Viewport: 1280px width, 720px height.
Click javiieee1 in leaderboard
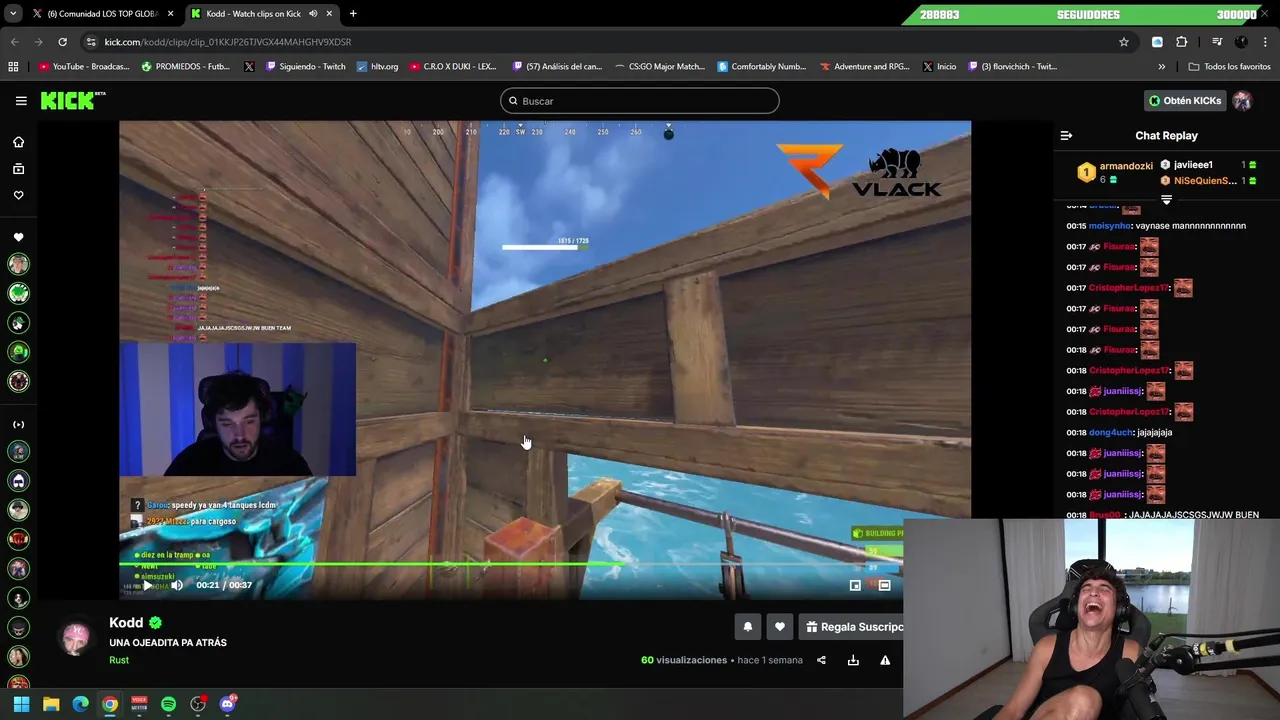tap(1193, 165)
